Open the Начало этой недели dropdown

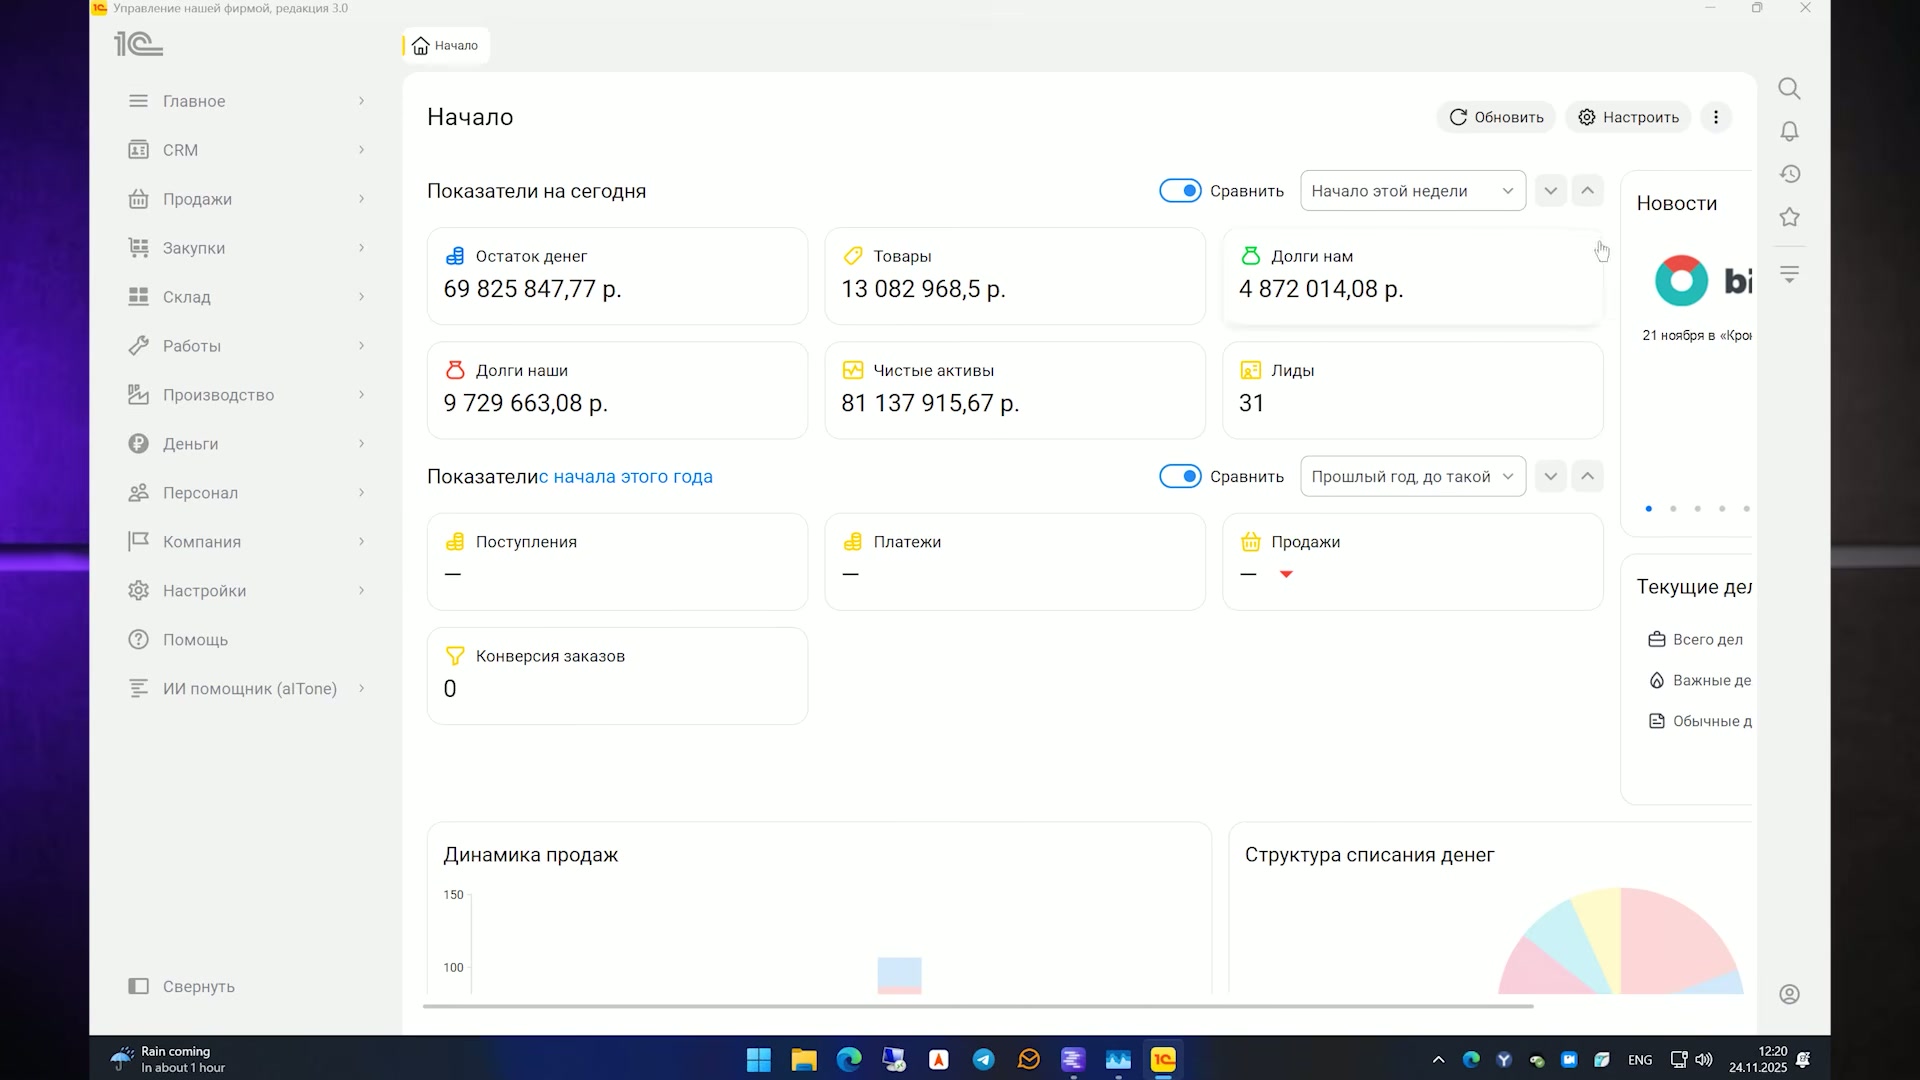(x=1413, y=191)
